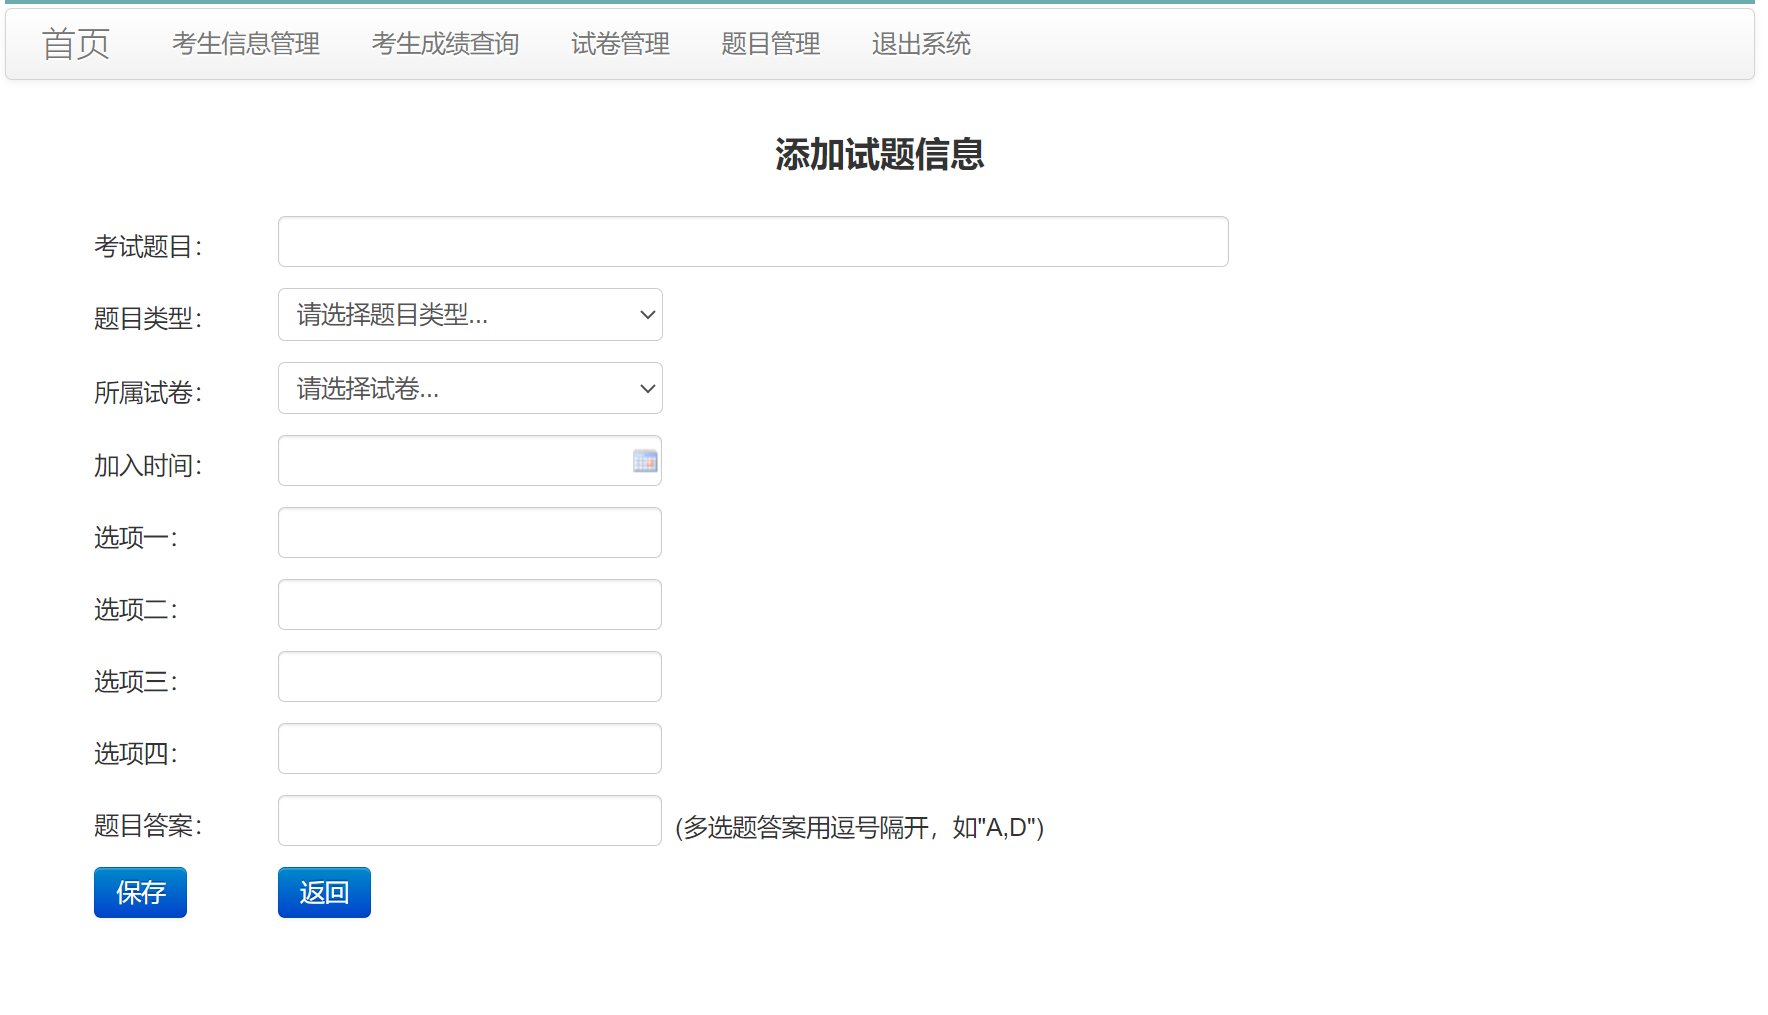This screenshot has width=1768, height=1015.
Task: Click the 题目类型 label
Action: [x=148, y=319]
